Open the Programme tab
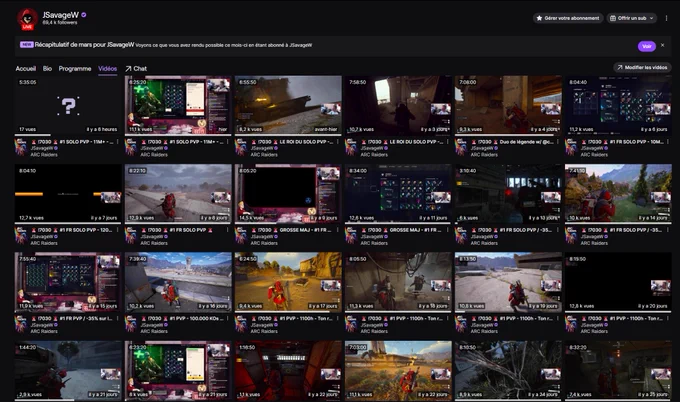The image size is (680, 402). [x=75, y=69]
